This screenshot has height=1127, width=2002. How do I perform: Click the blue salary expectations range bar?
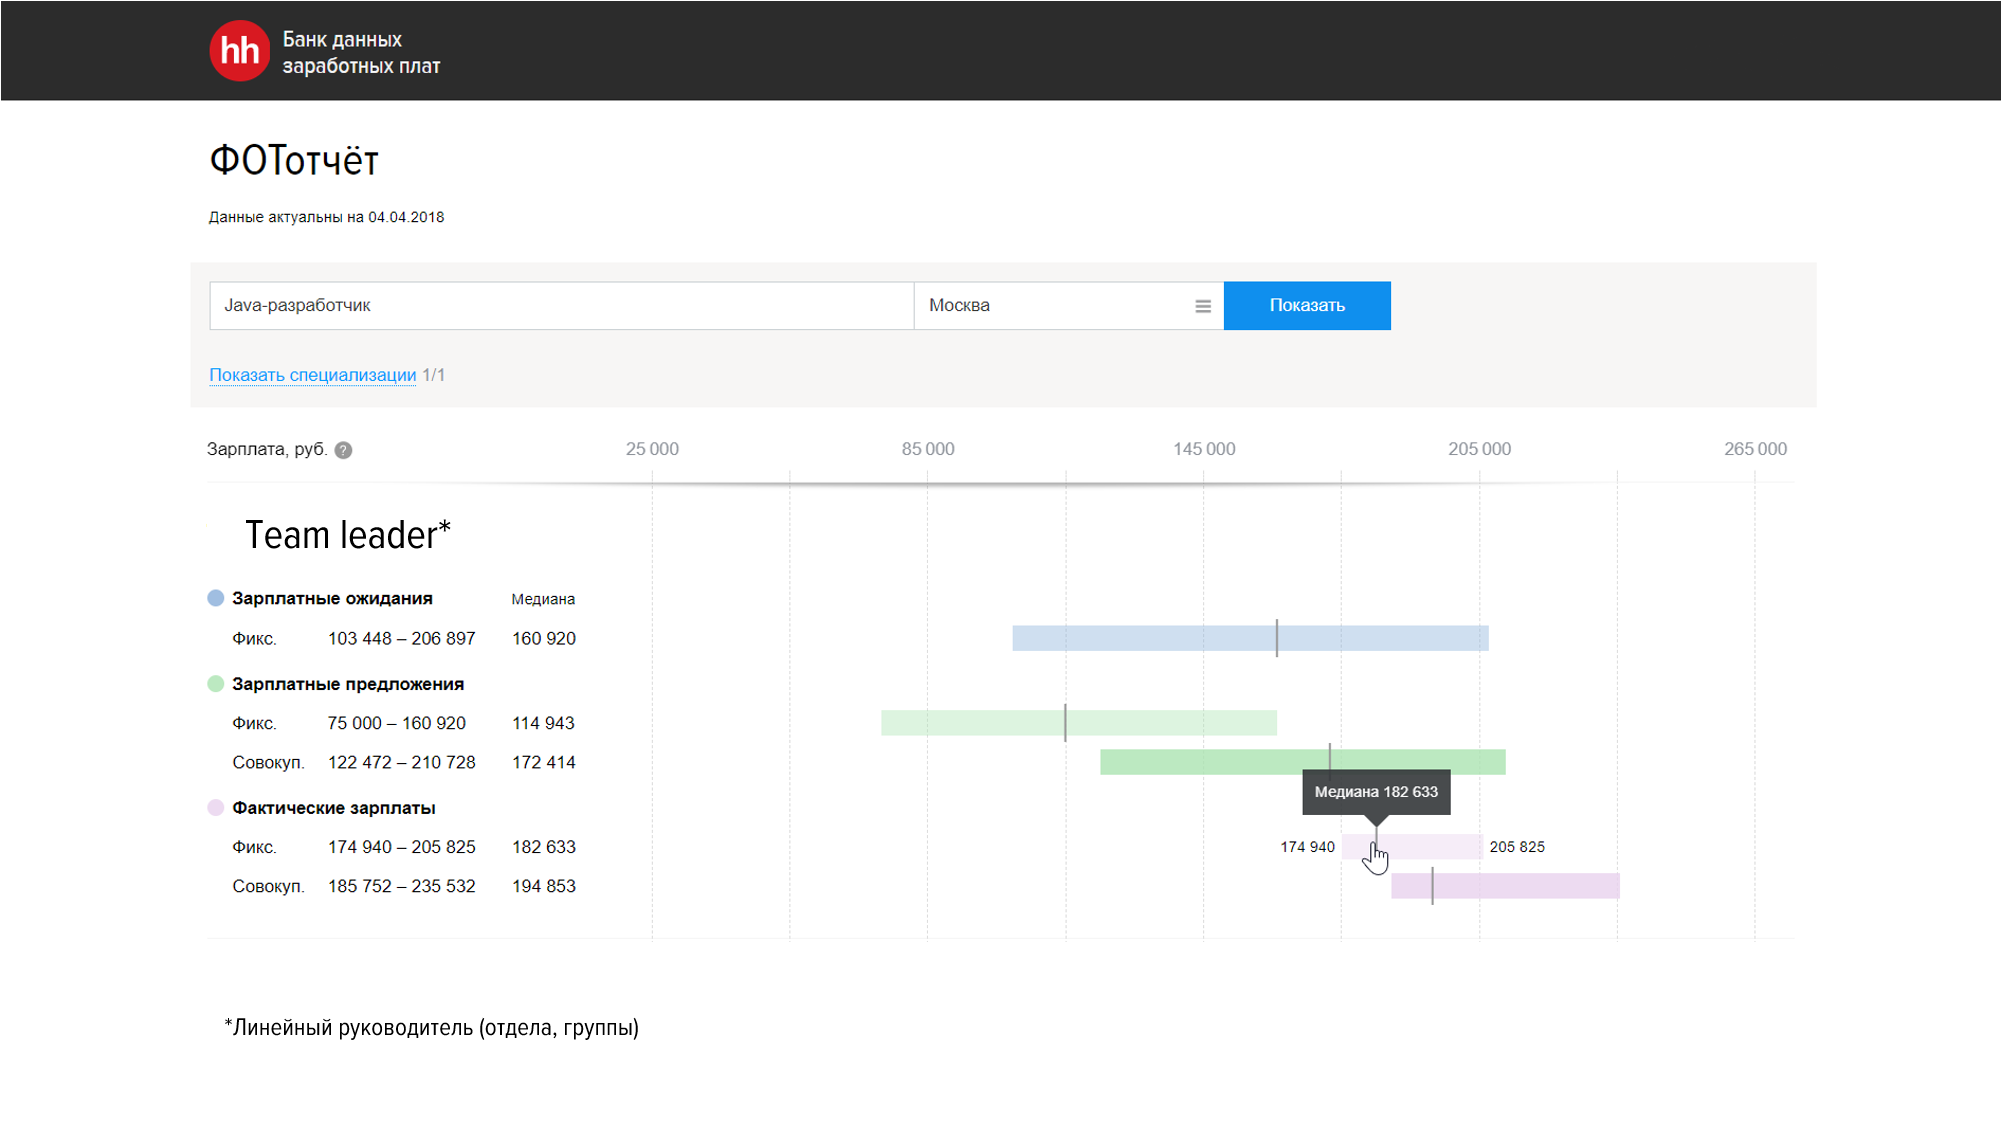pyautogui.click(x=1250, y=638)
